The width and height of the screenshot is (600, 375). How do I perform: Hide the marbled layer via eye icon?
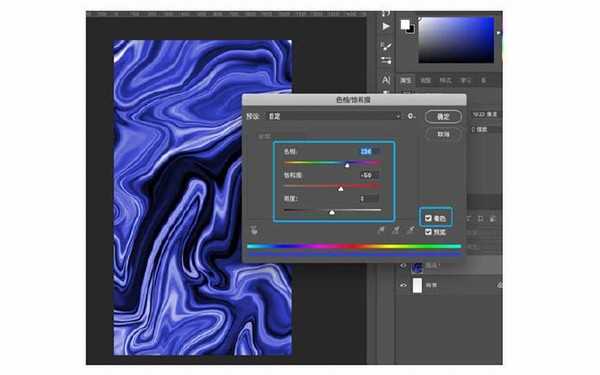(x=403, y=266)
